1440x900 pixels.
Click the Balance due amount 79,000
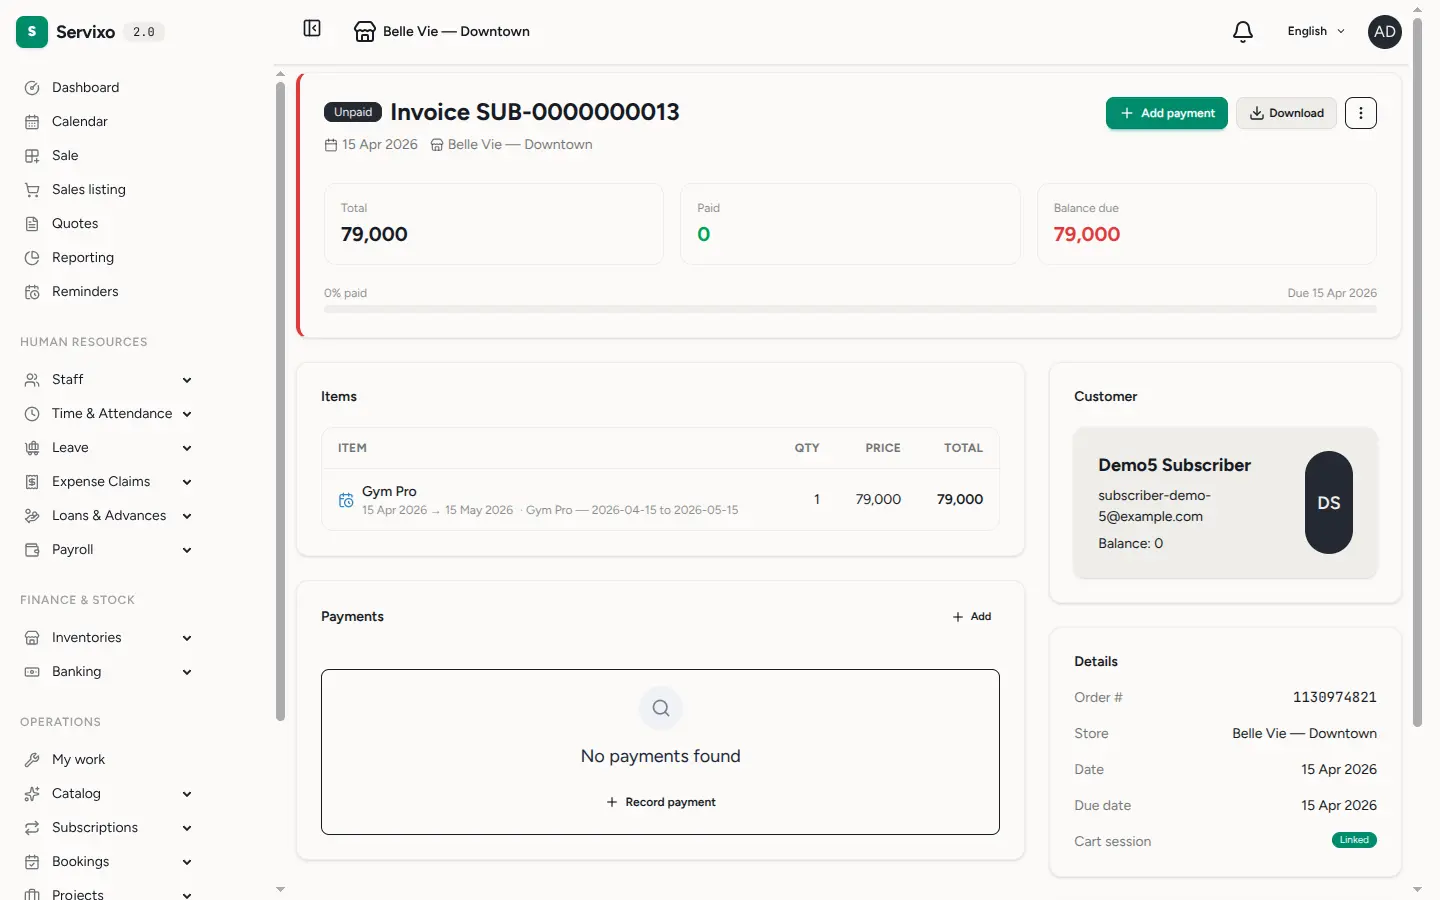[x=1087, y=234]
